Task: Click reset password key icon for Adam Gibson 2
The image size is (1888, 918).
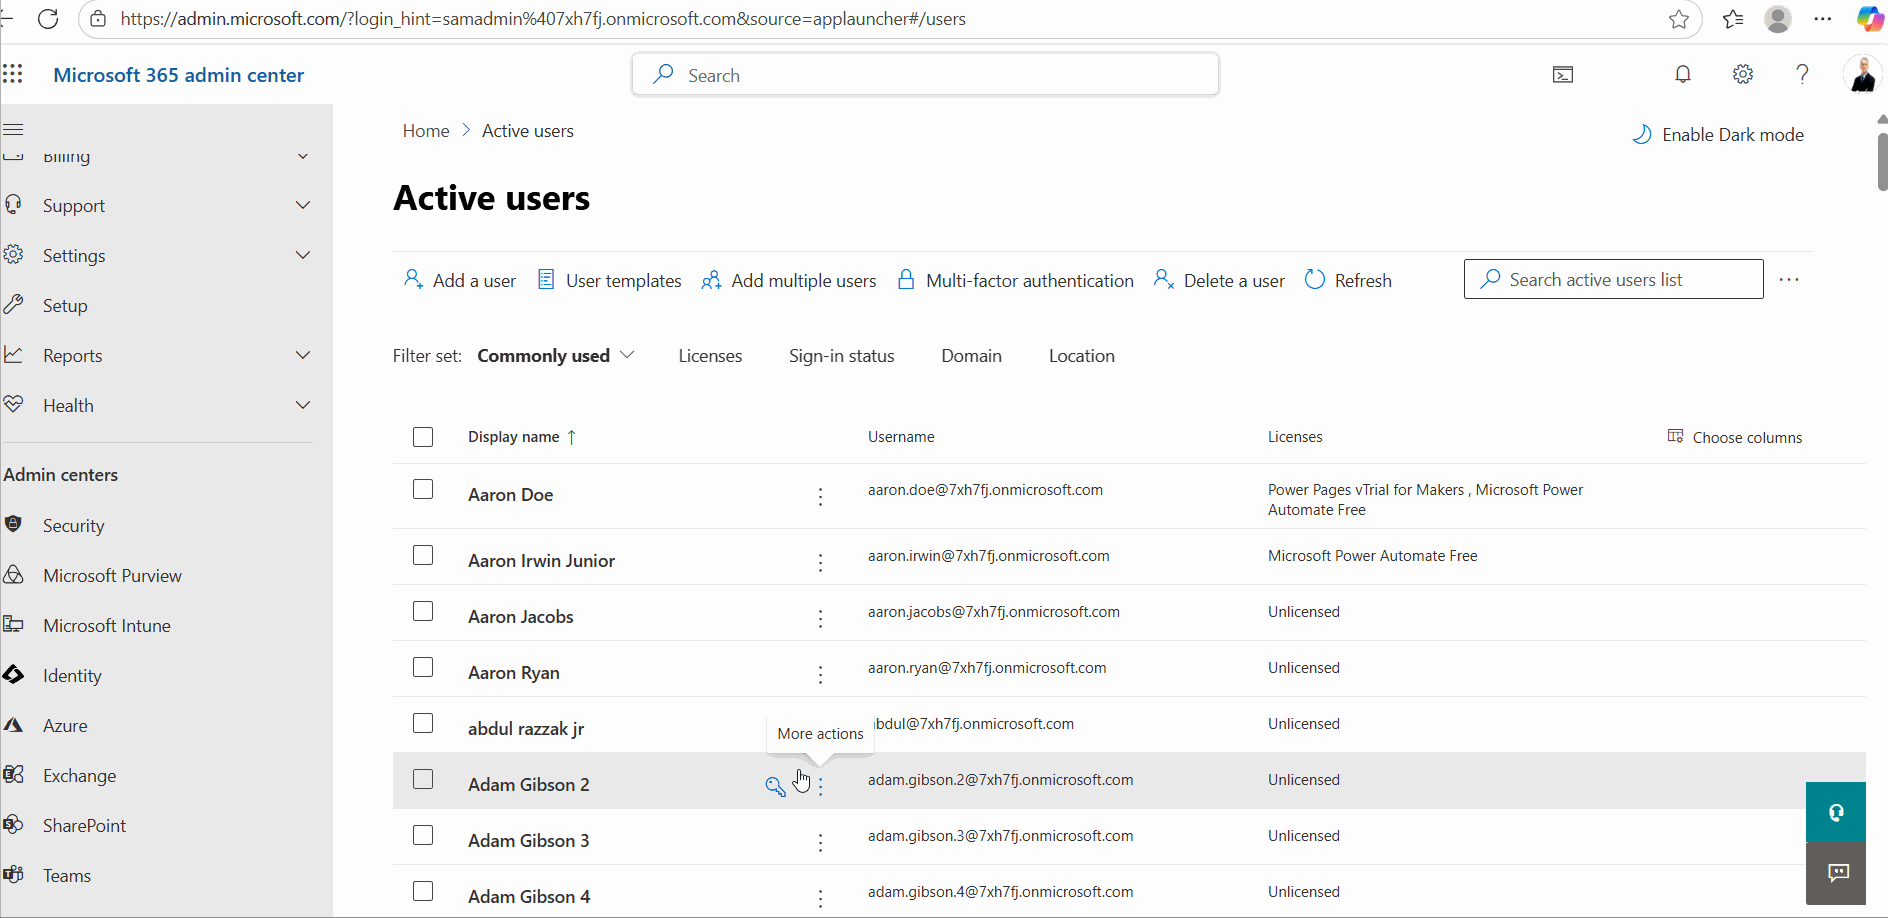Action: [775, 786]
